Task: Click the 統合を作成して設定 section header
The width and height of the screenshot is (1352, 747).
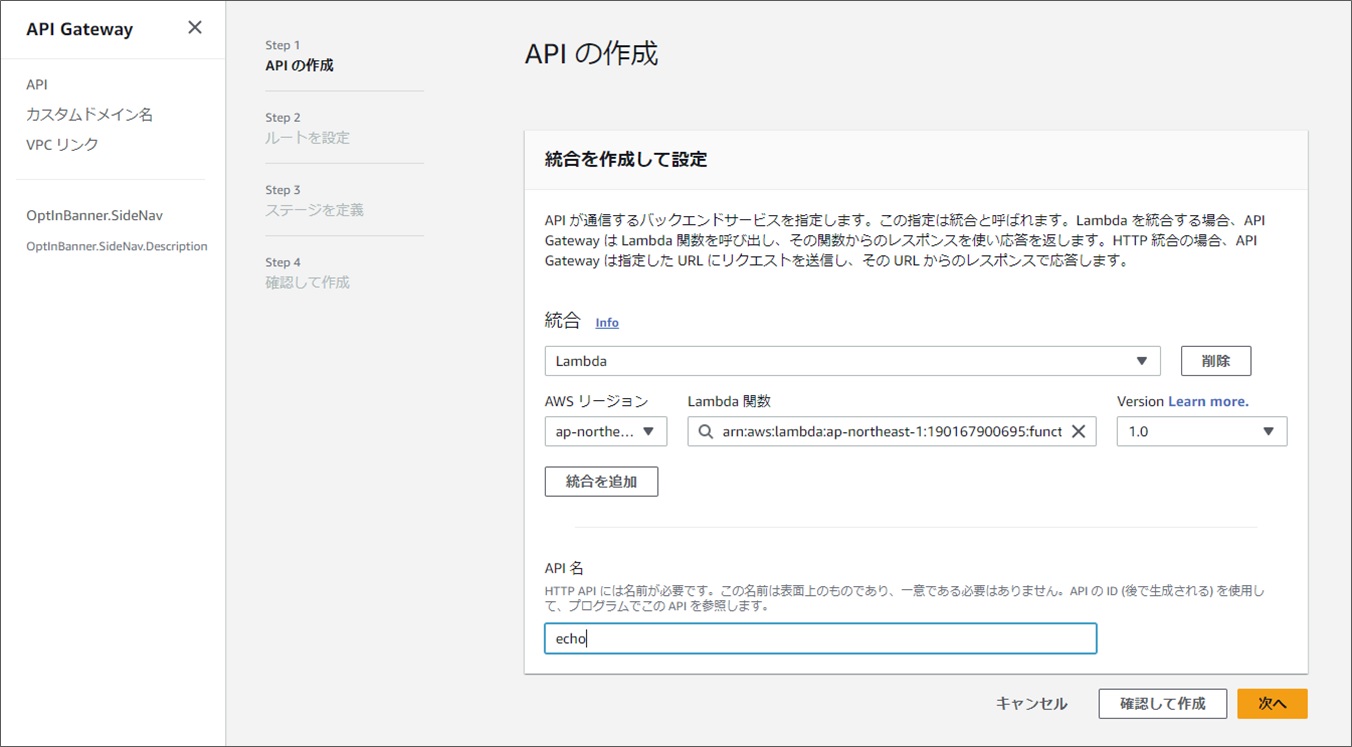Action: click(626, 159)
